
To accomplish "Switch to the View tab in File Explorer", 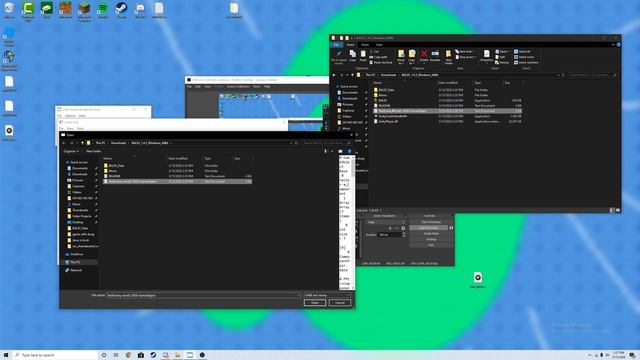I will point(379,44).
